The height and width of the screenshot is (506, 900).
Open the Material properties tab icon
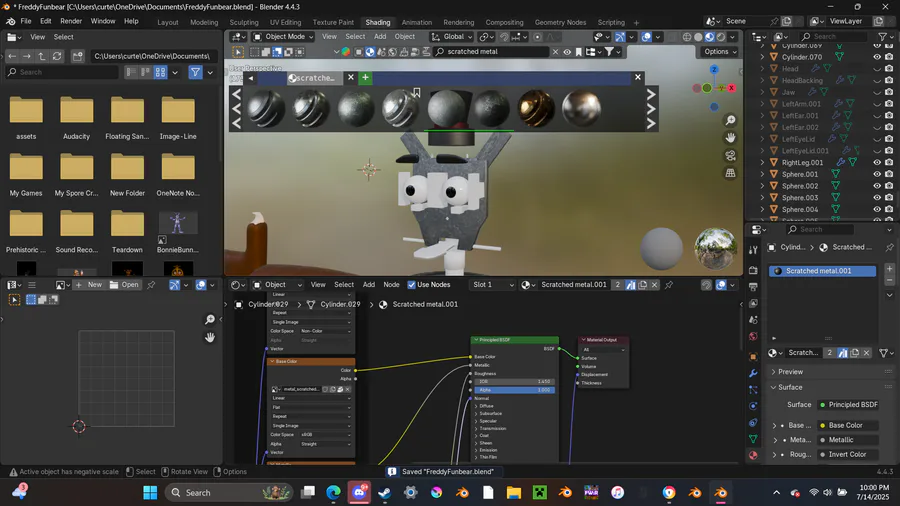pos(753,455)
